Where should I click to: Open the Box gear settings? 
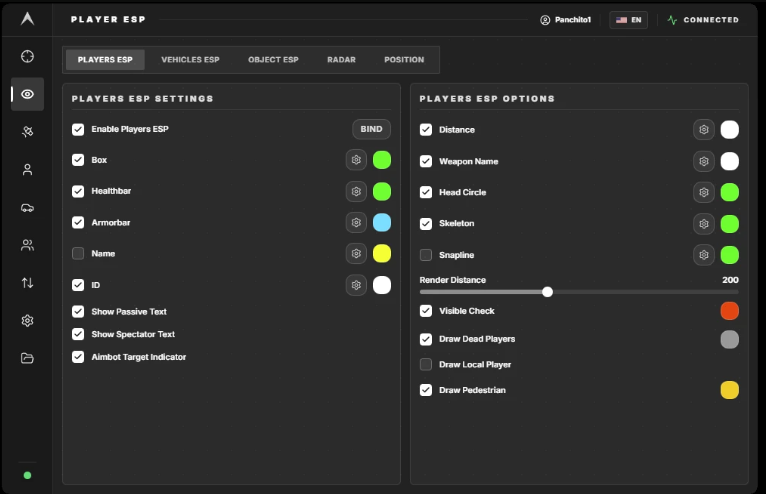click(356, 160)
